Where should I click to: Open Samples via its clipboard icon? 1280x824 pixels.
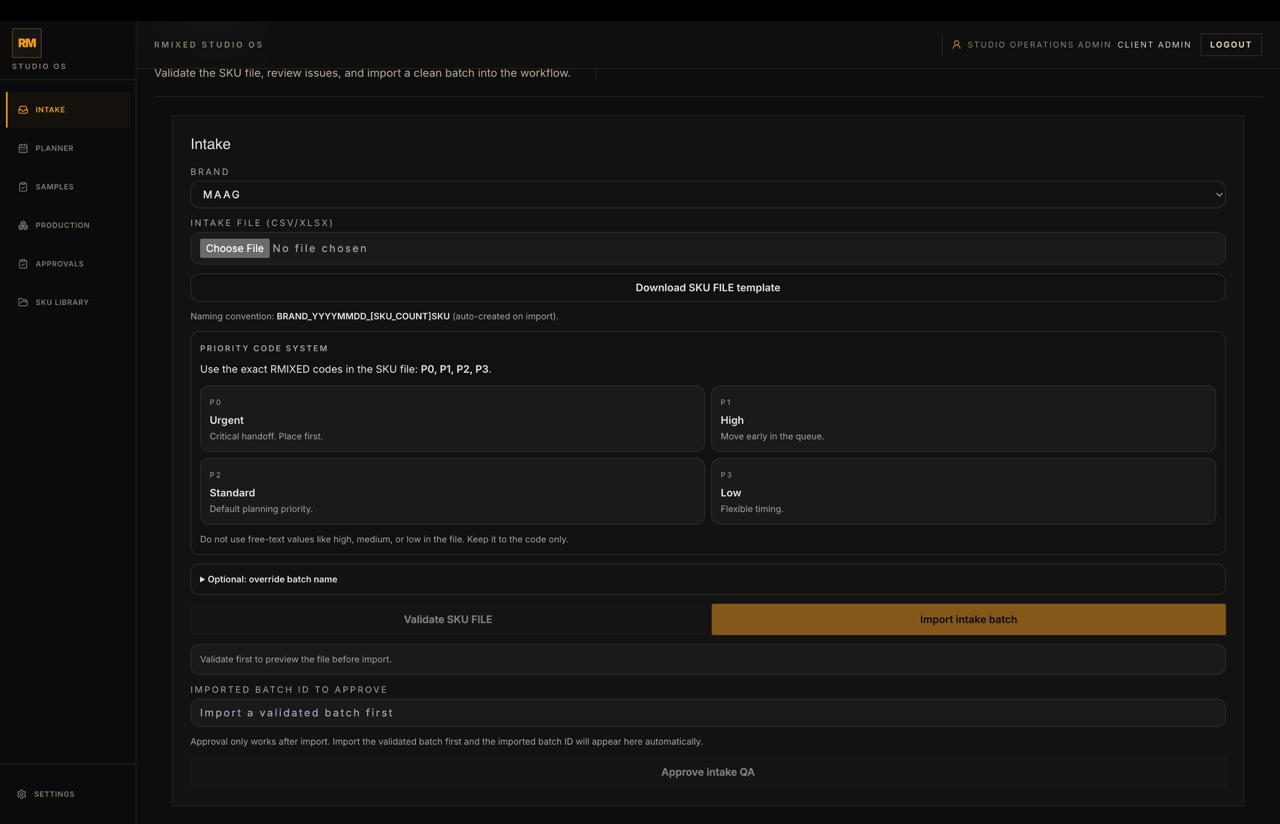pos(22,186)
